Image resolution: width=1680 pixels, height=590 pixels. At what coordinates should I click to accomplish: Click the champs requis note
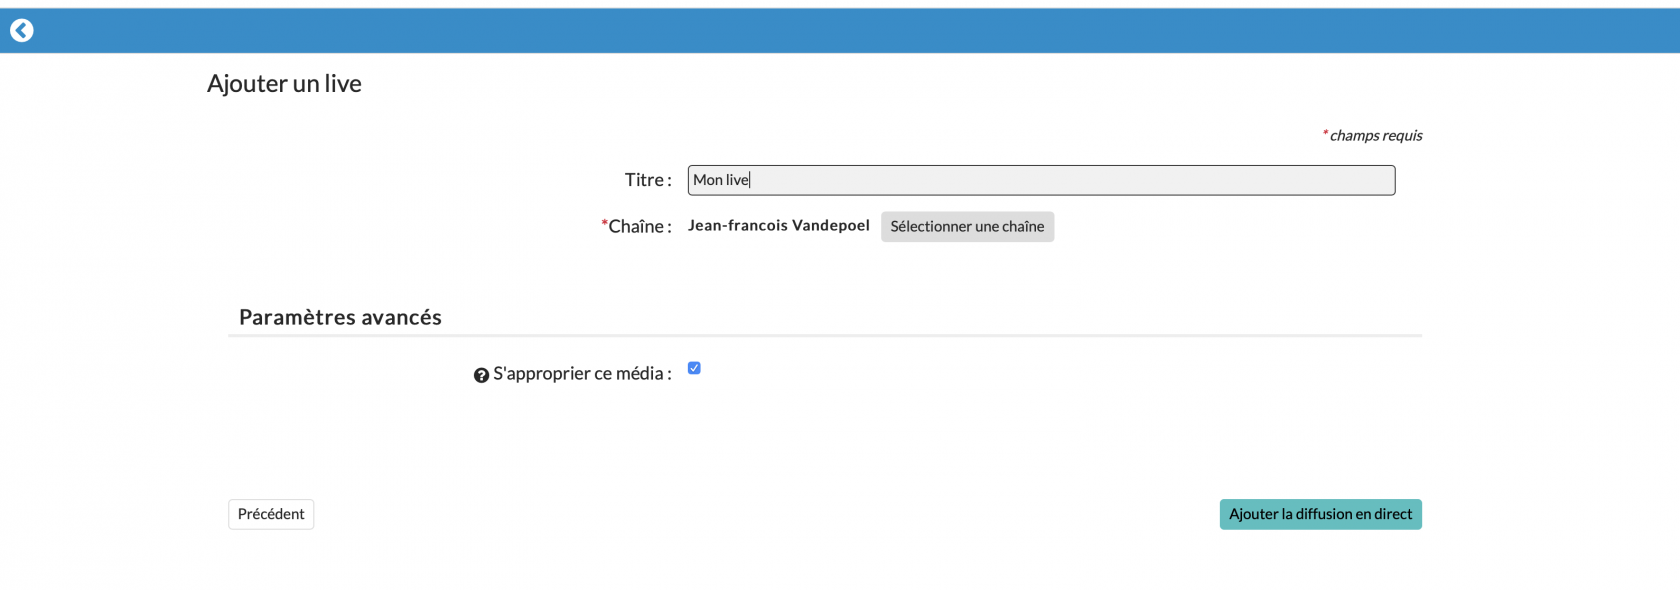(x=1376, y=136)
